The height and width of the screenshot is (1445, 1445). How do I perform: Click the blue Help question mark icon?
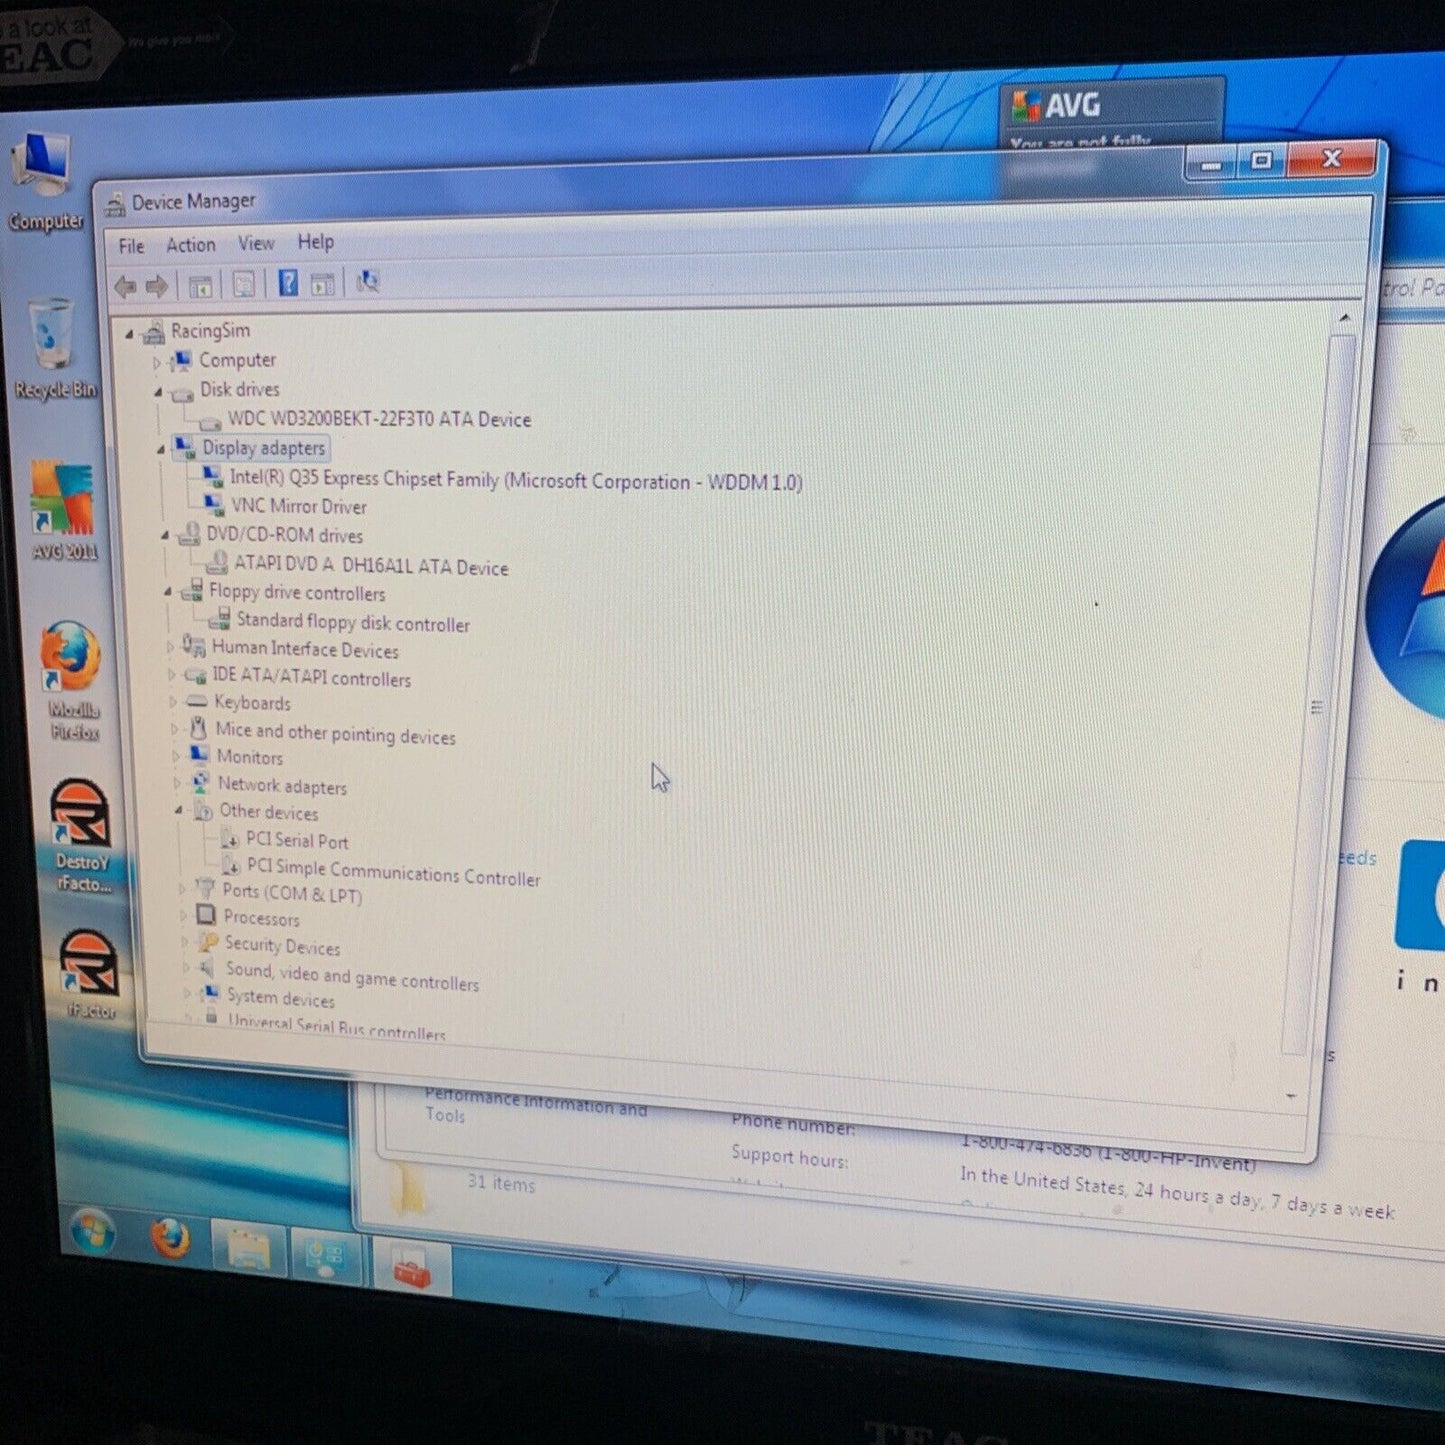pos(288,284)
